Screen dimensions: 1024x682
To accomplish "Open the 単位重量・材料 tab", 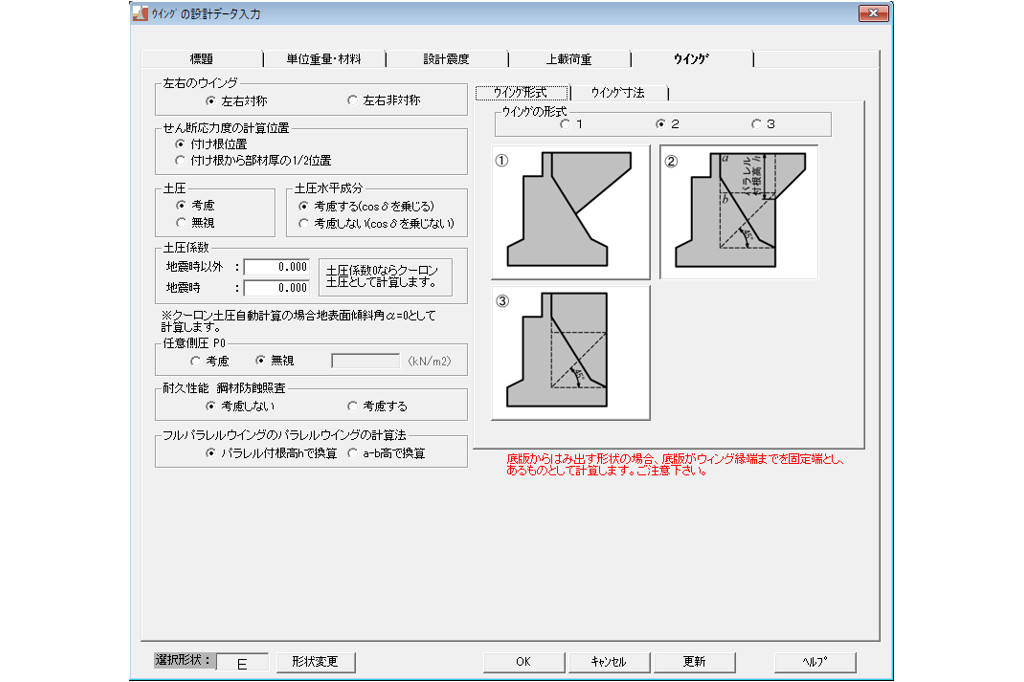I will (x=323, y=59).
